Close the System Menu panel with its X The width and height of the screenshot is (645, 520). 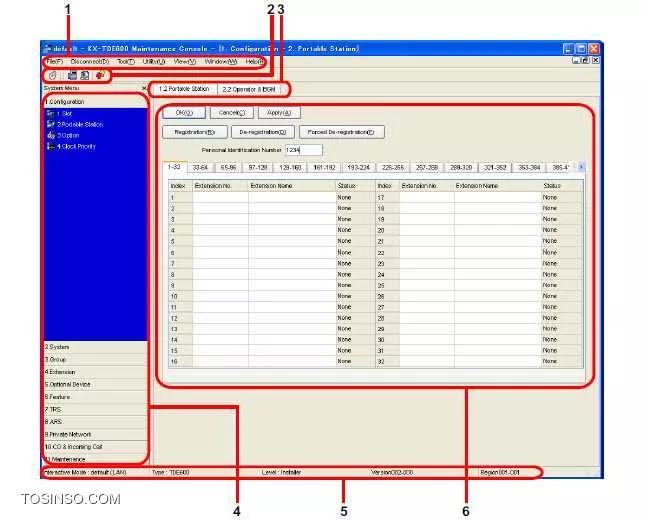(144, 88)
